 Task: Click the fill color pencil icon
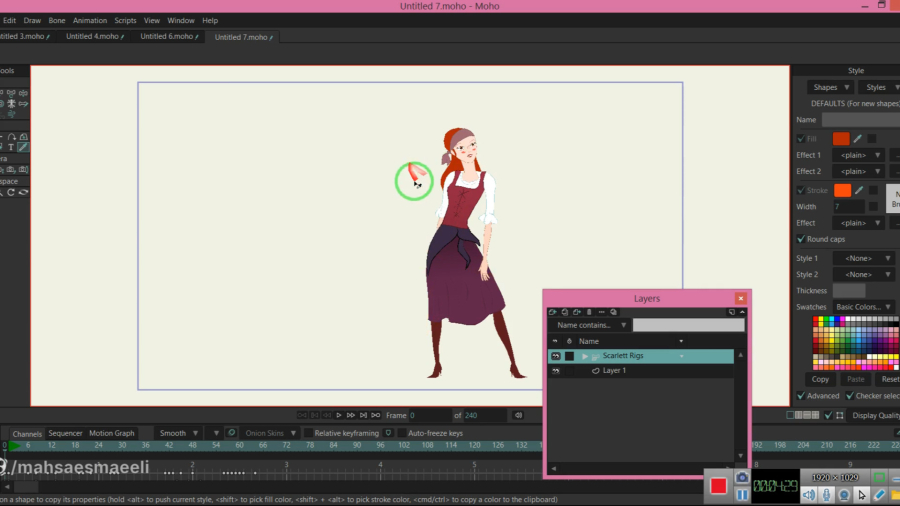tap(858, 139)
